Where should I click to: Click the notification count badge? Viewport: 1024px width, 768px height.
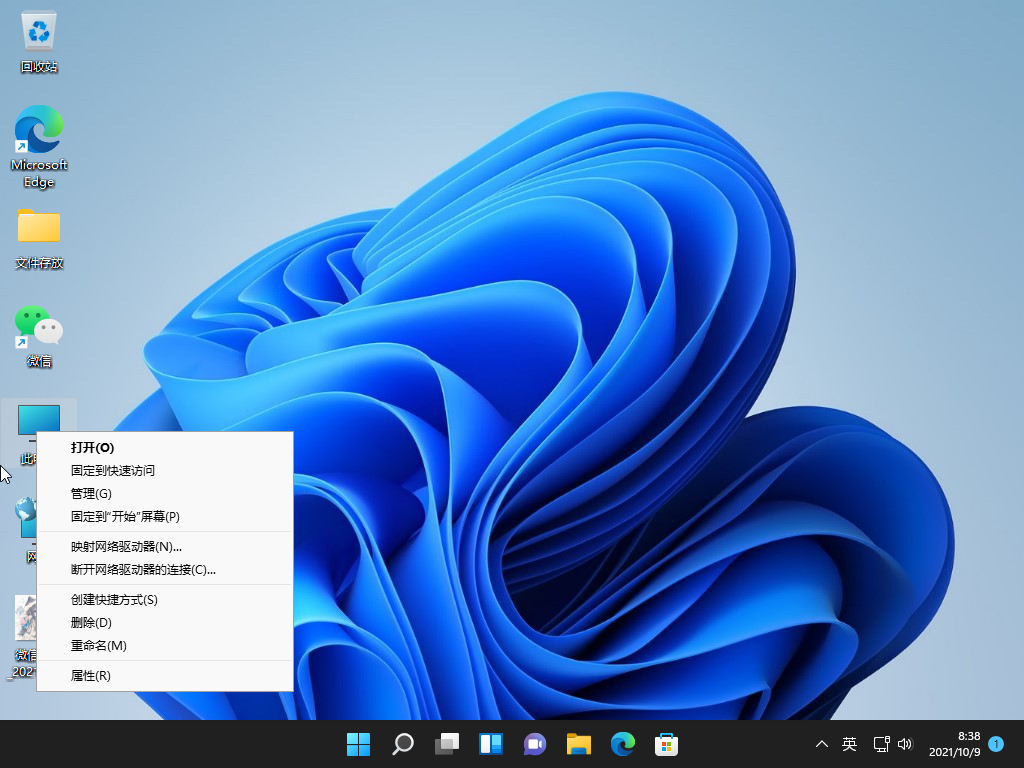(x=996, y=744)
